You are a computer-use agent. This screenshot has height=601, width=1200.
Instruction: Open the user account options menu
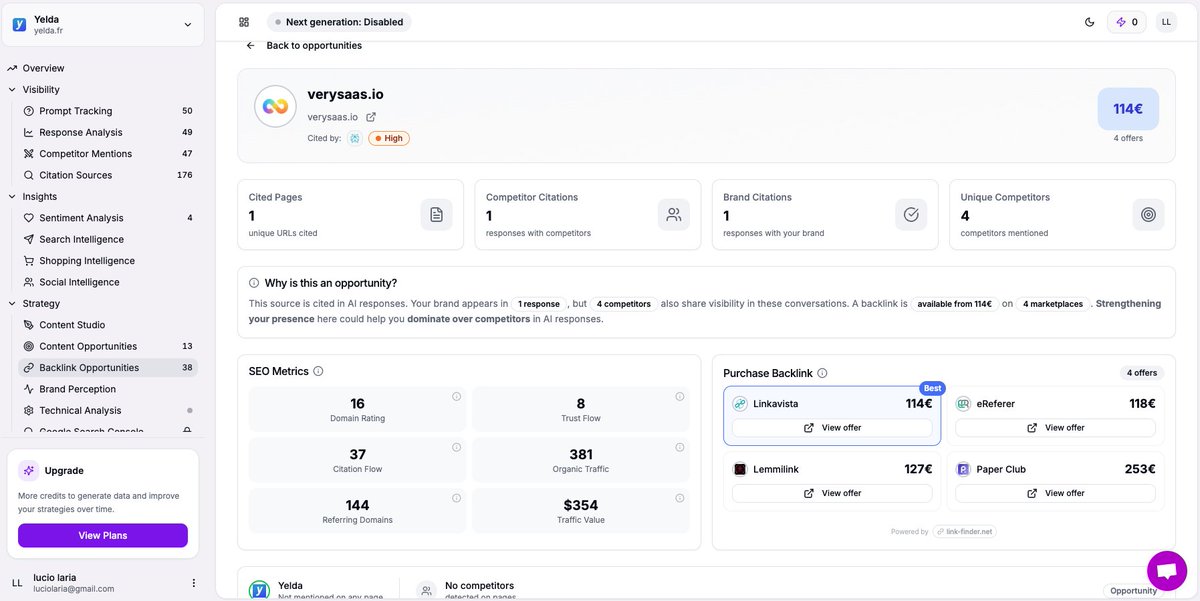tap(193, 583)
